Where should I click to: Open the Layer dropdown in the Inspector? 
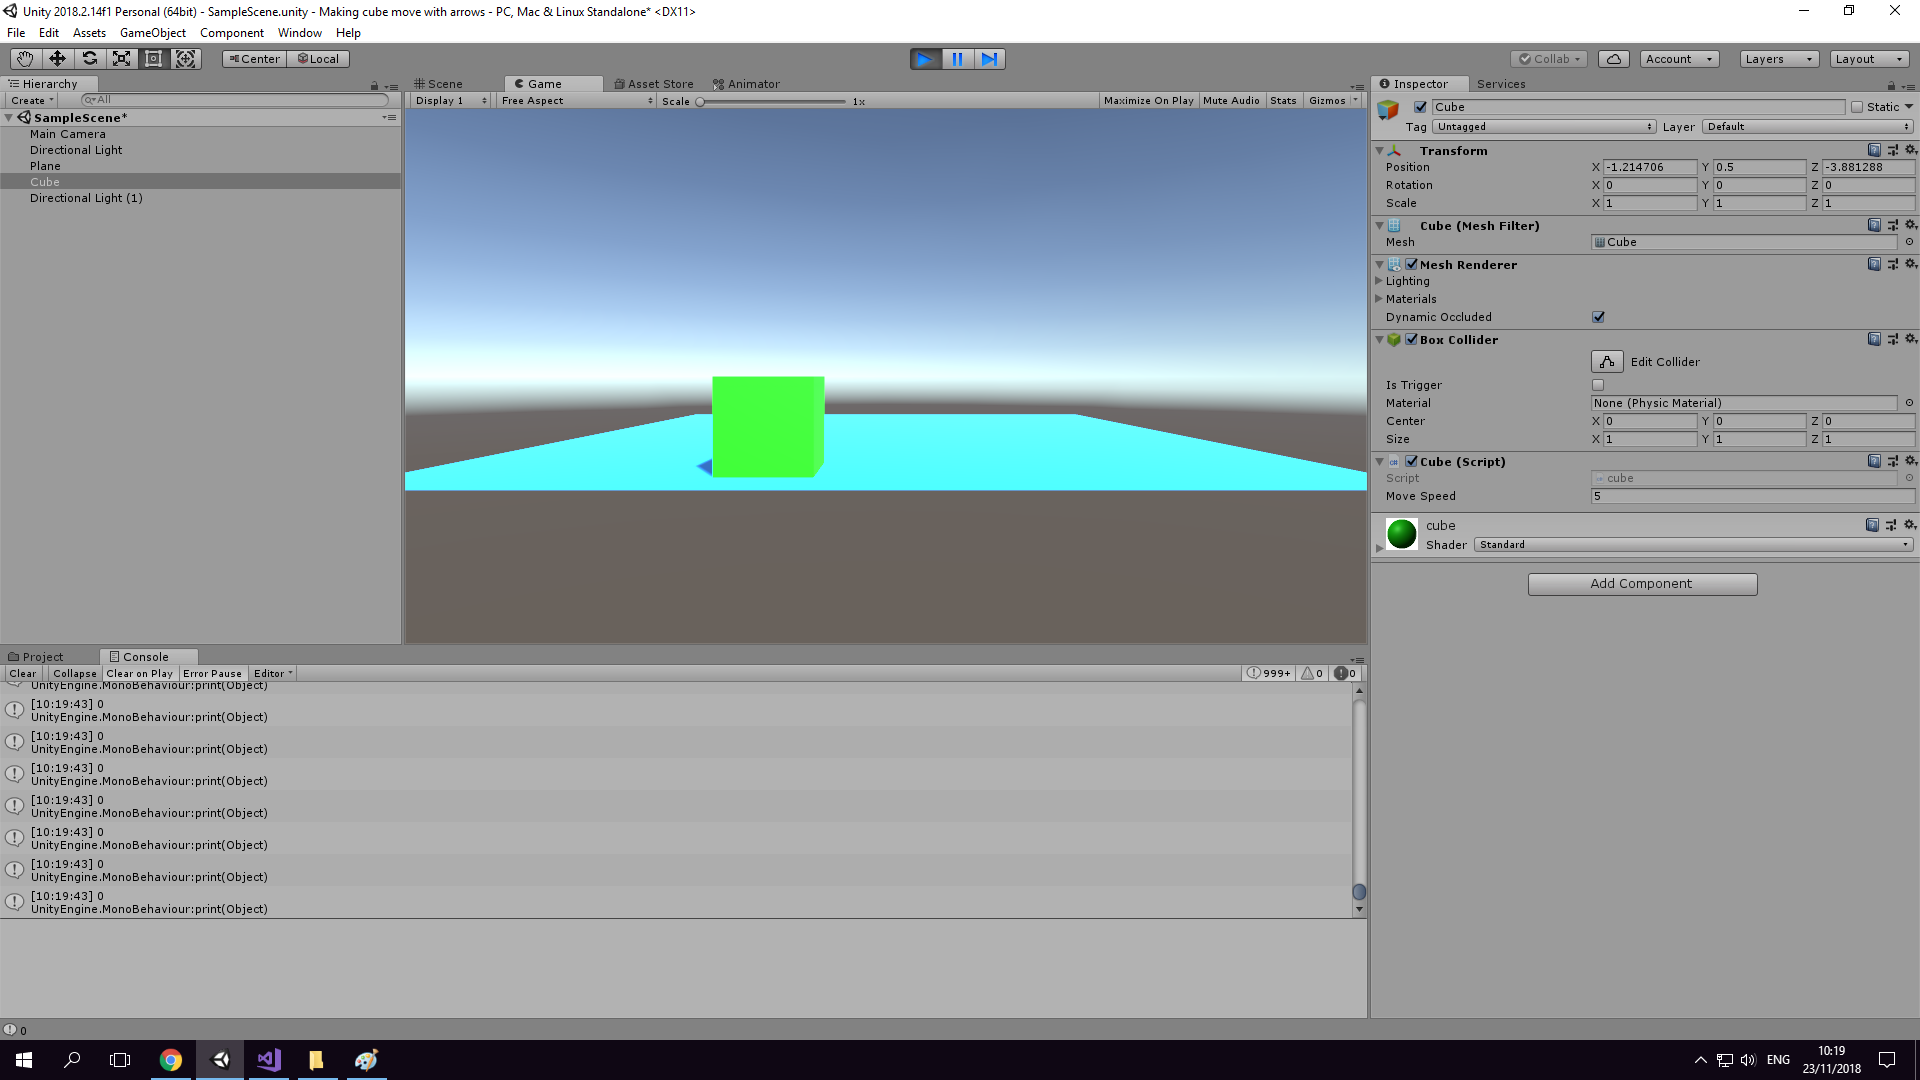pyautogui.click(x=1806, y=126)
